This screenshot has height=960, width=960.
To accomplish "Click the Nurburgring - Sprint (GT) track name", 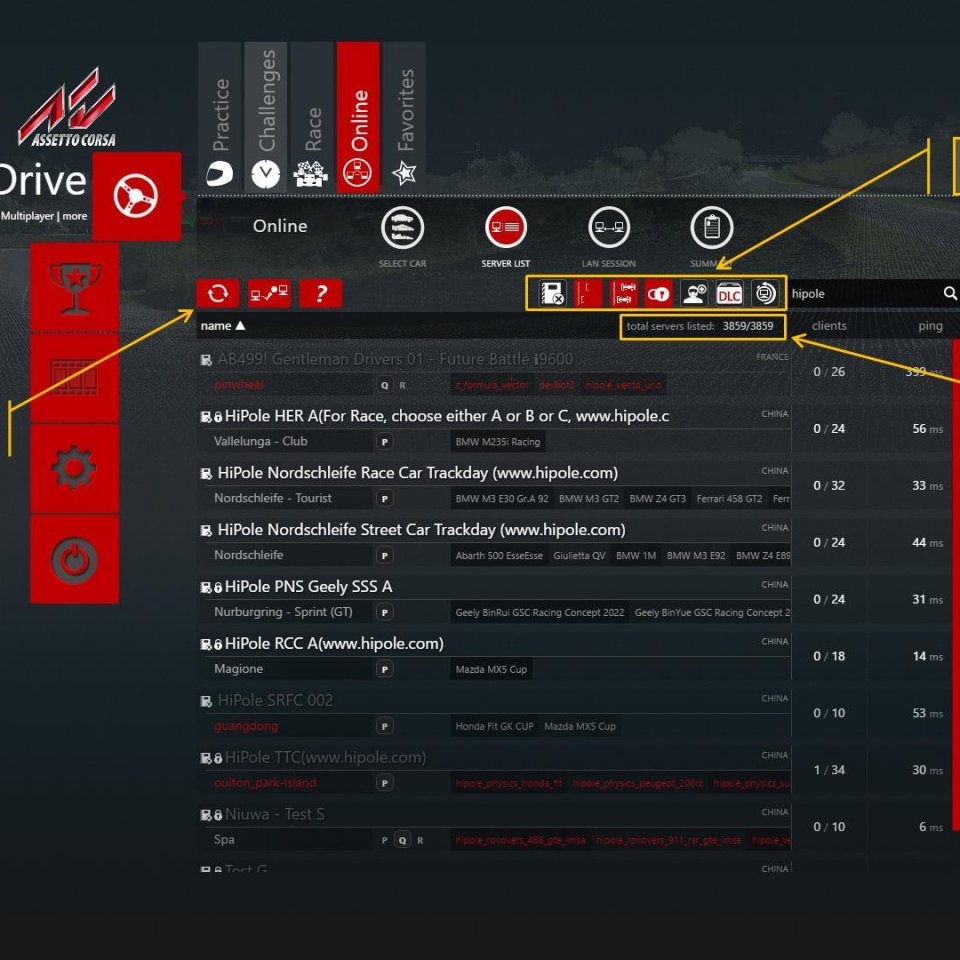I will pyautogui.click(x=283, y=612).
